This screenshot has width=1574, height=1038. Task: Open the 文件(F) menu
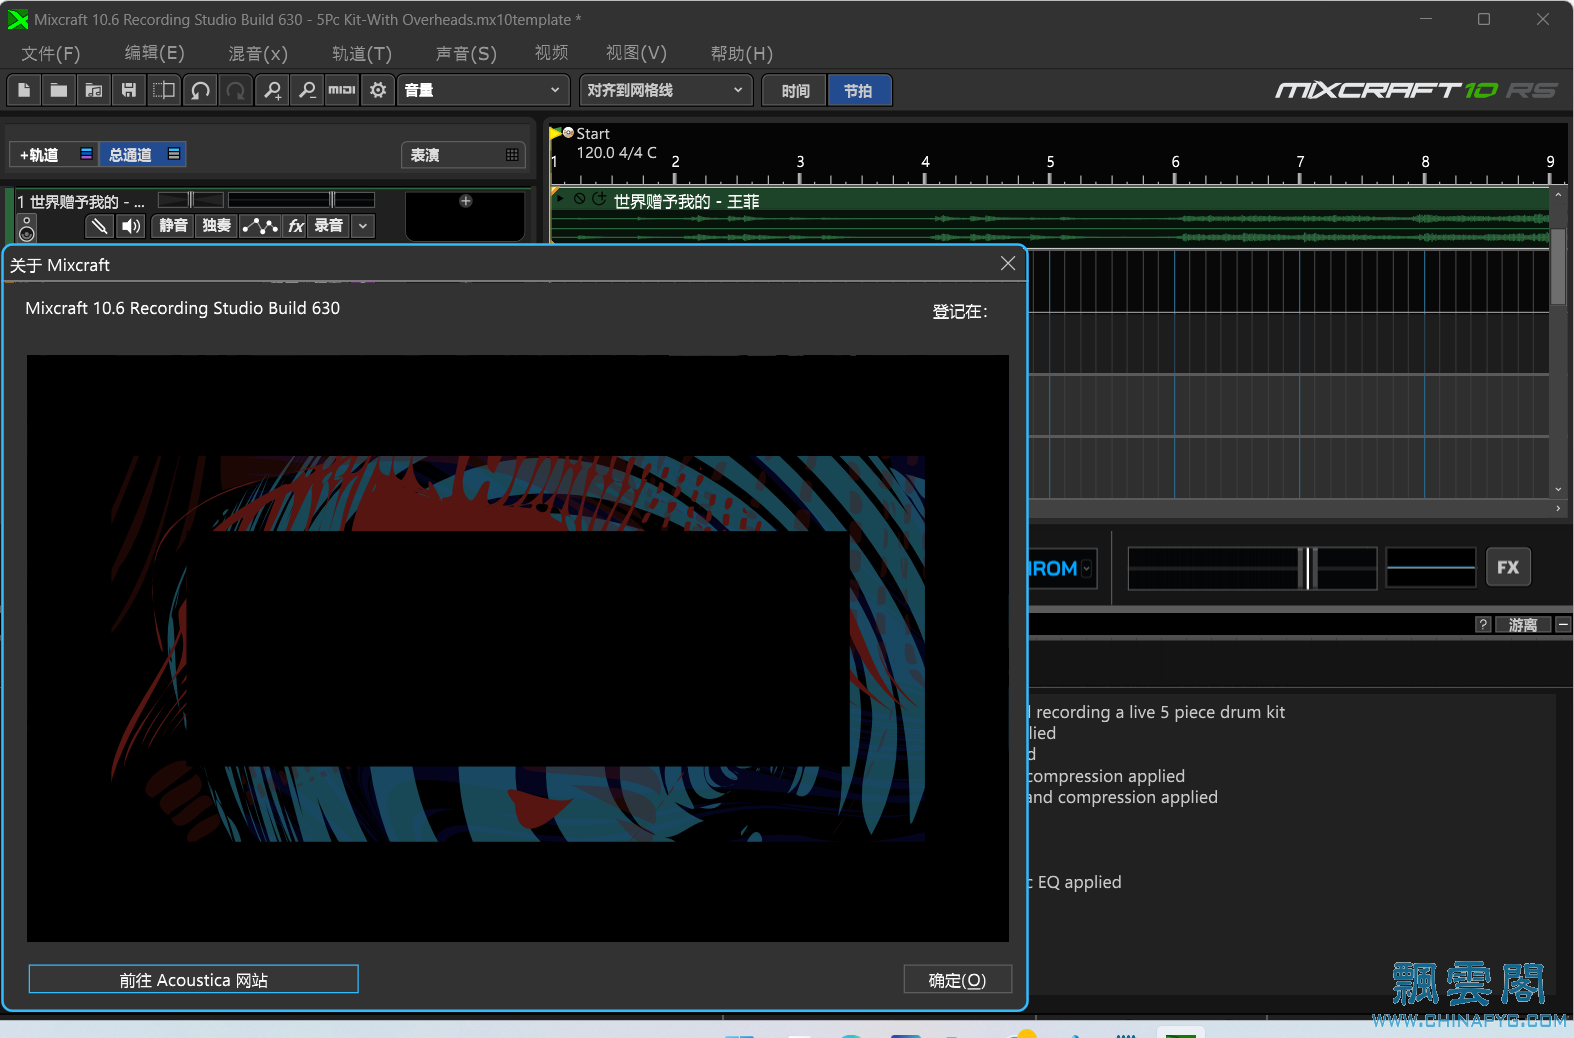(x=51, y=53)
